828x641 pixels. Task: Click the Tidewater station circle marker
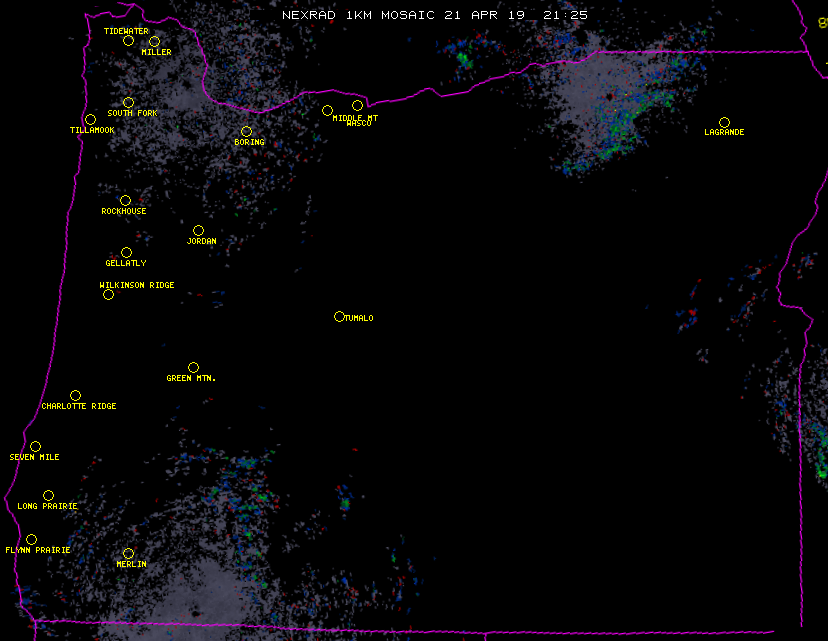click(x=128, y=41)
